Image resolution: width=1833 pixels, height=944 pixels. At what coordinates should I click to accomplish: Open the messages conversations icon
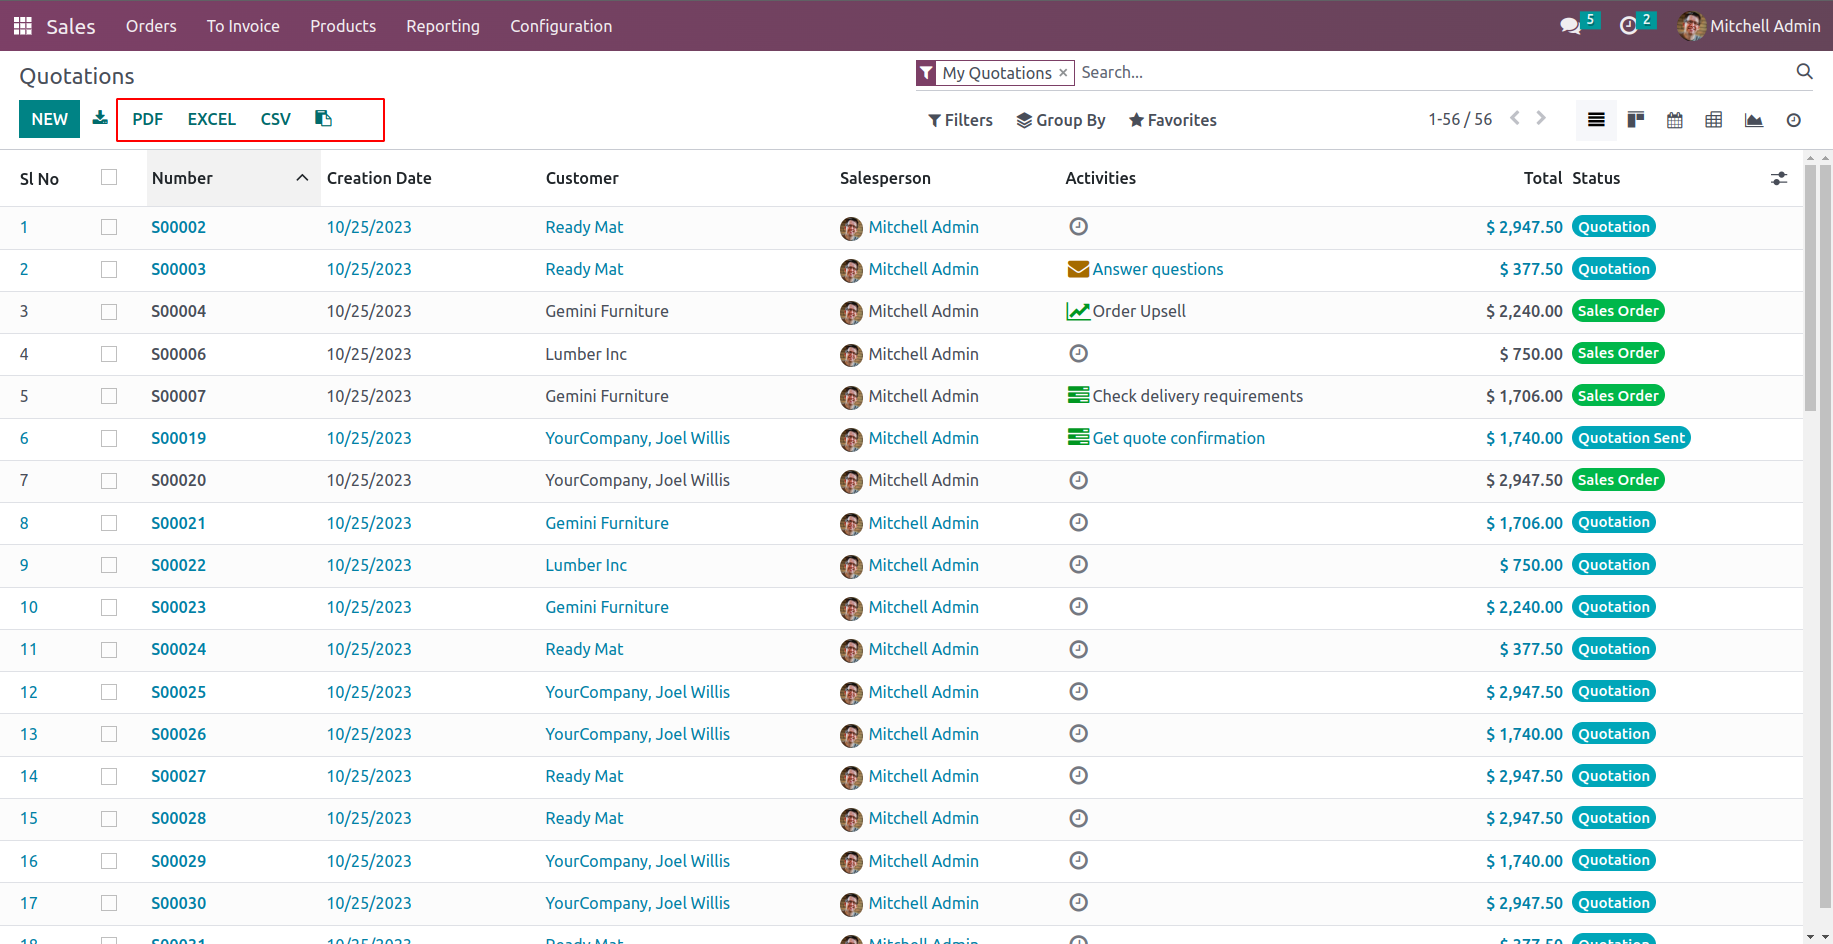click(1571, 26)
